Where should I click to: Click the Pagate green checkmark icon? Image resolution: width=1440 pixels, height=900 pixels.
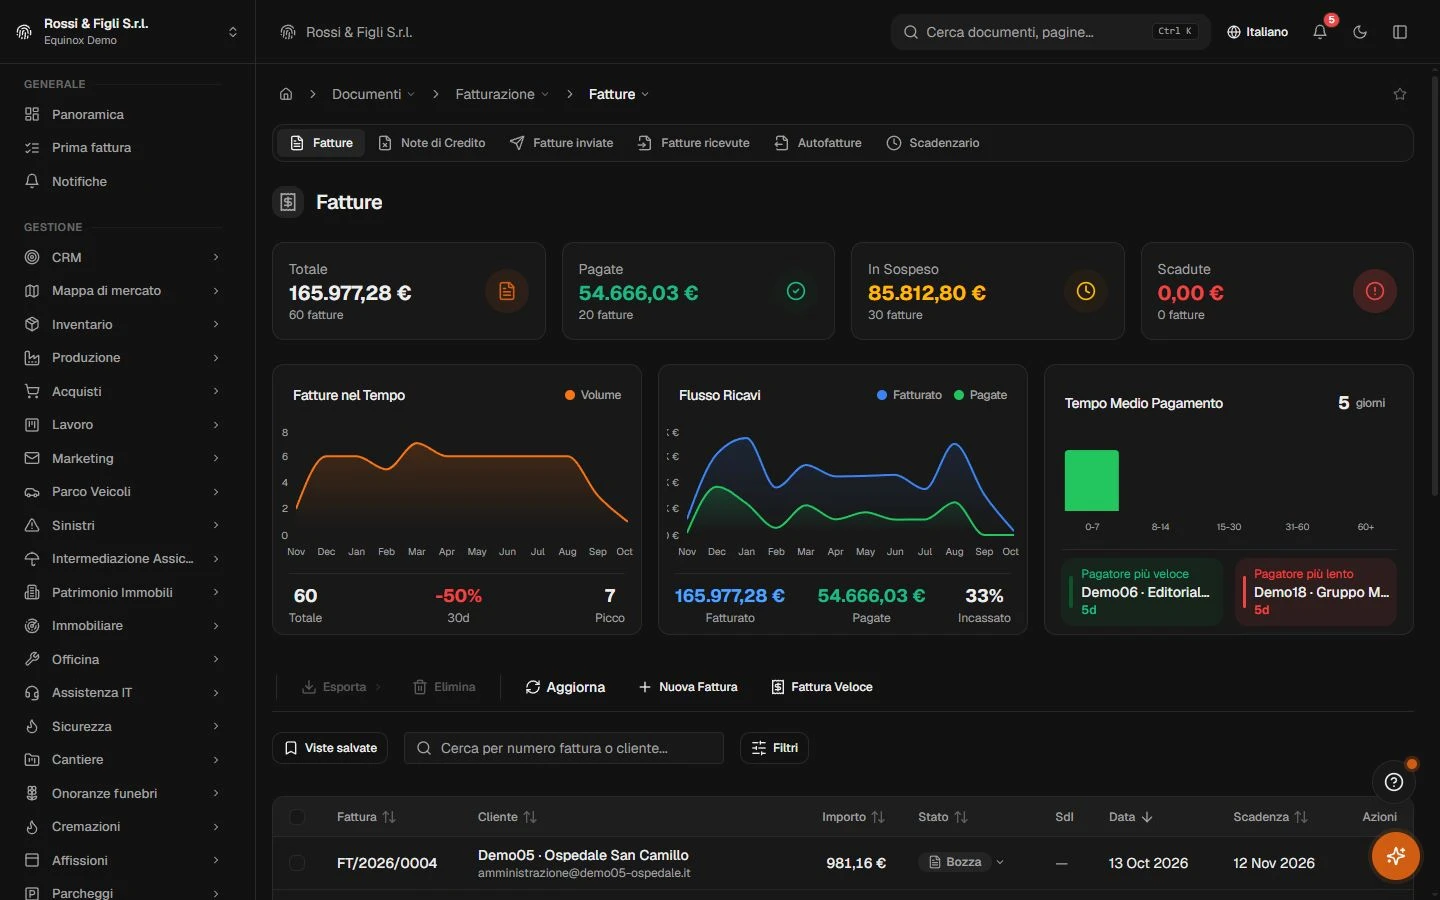pos(796,291)
